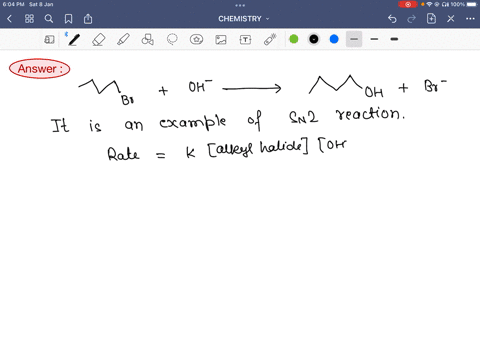
Task: Tap the handwritten word 'Rate'
Action: point(123,154)
